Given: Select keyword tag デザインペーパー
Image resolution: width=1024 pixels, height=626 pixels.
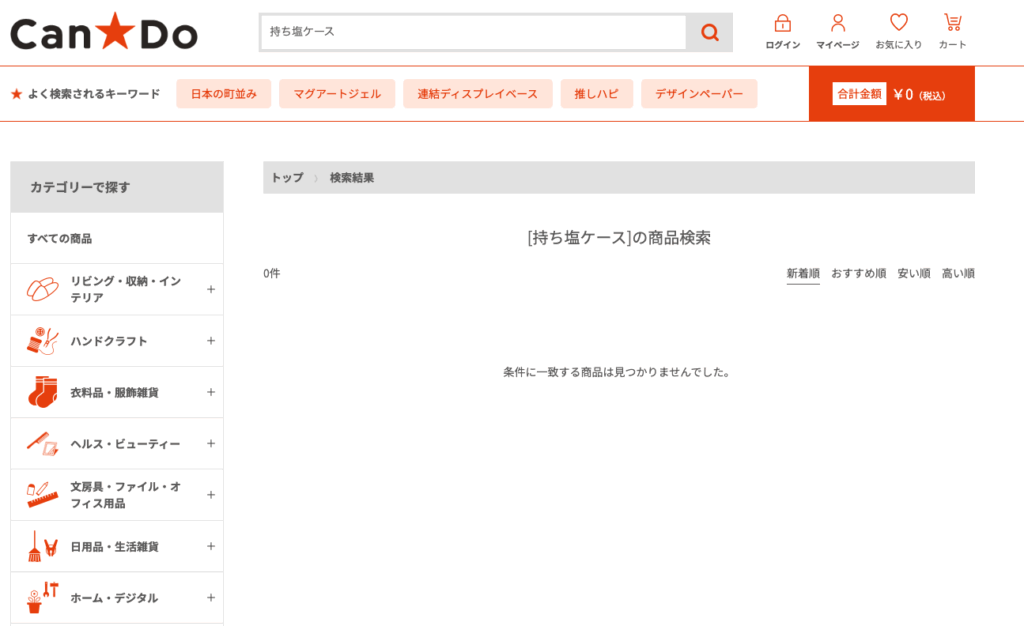Looking at the screenshot, I should coord(699,94).
